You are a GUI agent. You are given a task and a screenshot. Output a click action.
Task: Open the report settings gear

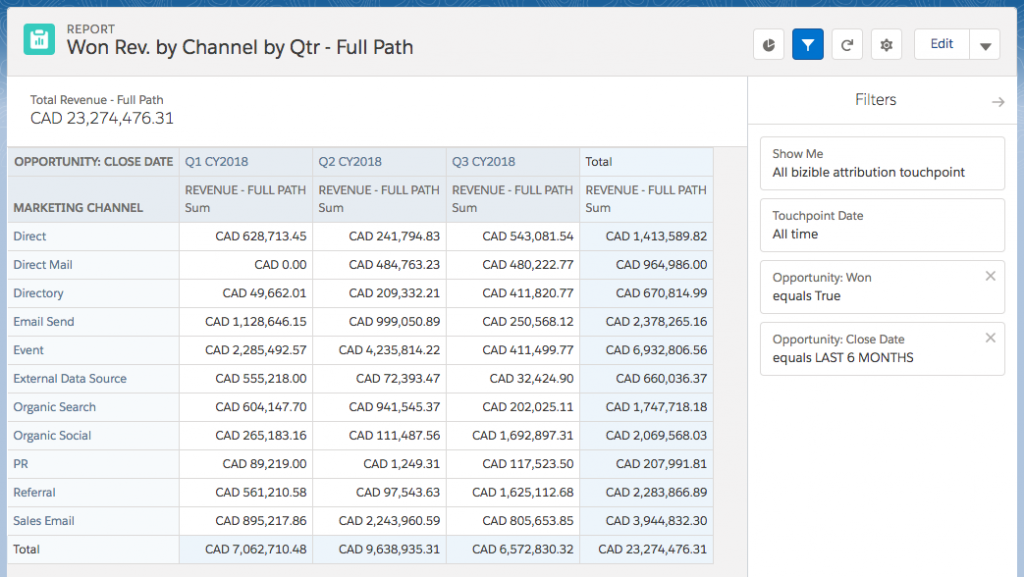(x=886, y=44)
